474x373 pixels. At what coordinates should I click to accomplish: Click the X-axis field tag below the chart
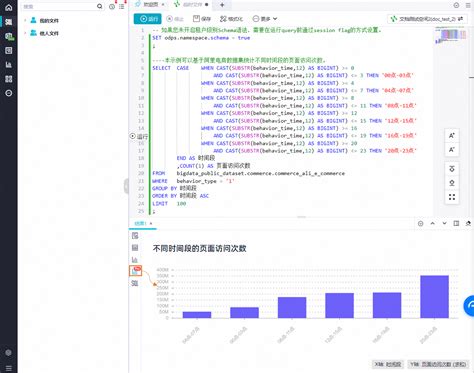[388, 364]
